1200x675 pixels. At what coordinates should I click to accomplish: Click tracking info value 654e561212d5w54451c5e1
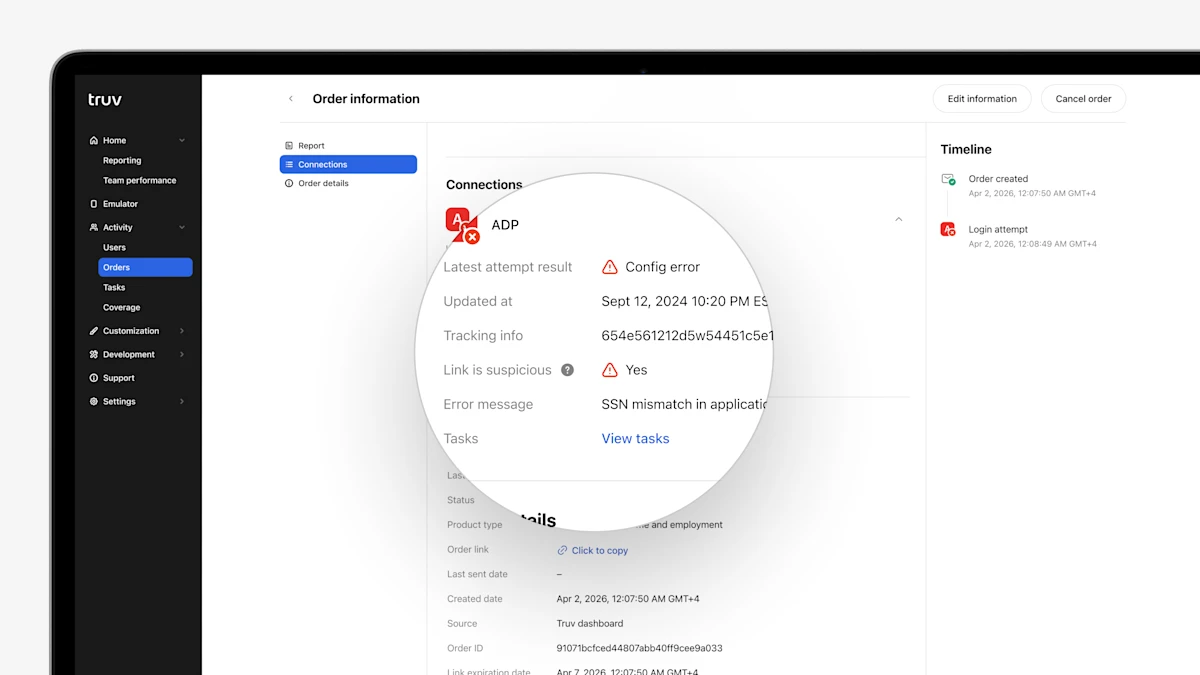click(x=688, y=336)
